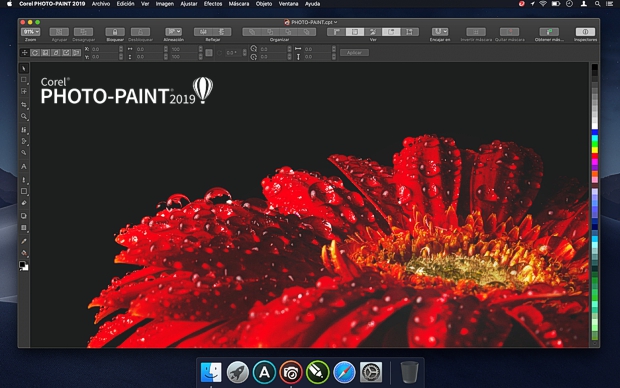Select the Clone tool
620x388 pixels.
24,141
